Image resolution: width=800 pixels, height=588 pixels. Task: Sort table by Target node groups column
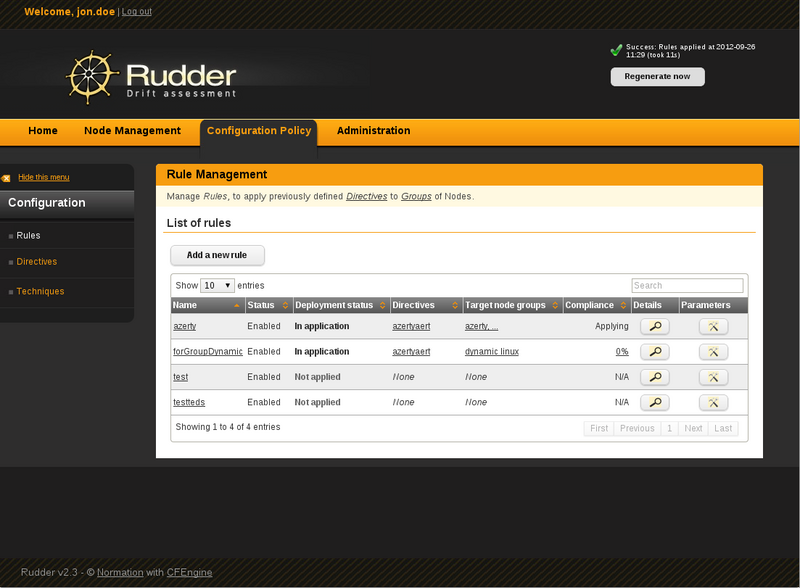coord(512,305)
